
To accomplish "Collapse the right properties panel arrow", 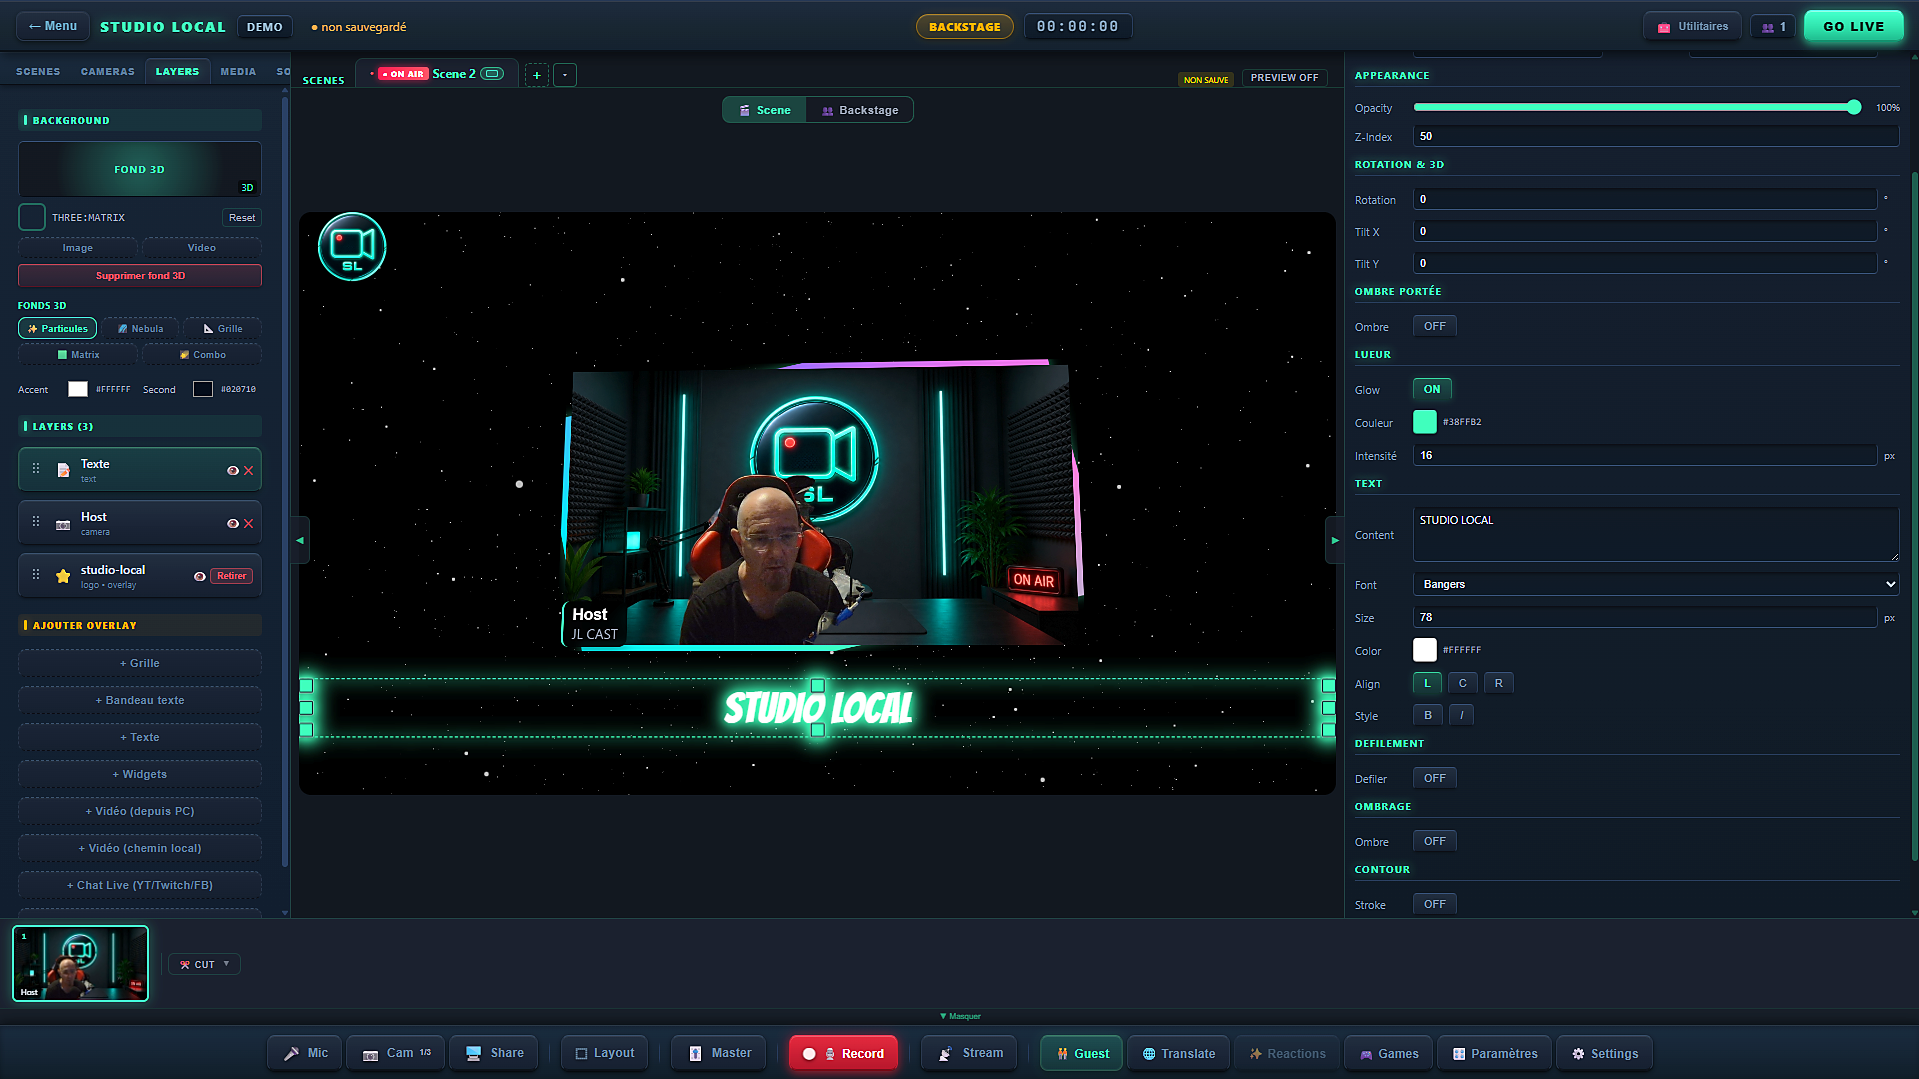I will 1334,540.
